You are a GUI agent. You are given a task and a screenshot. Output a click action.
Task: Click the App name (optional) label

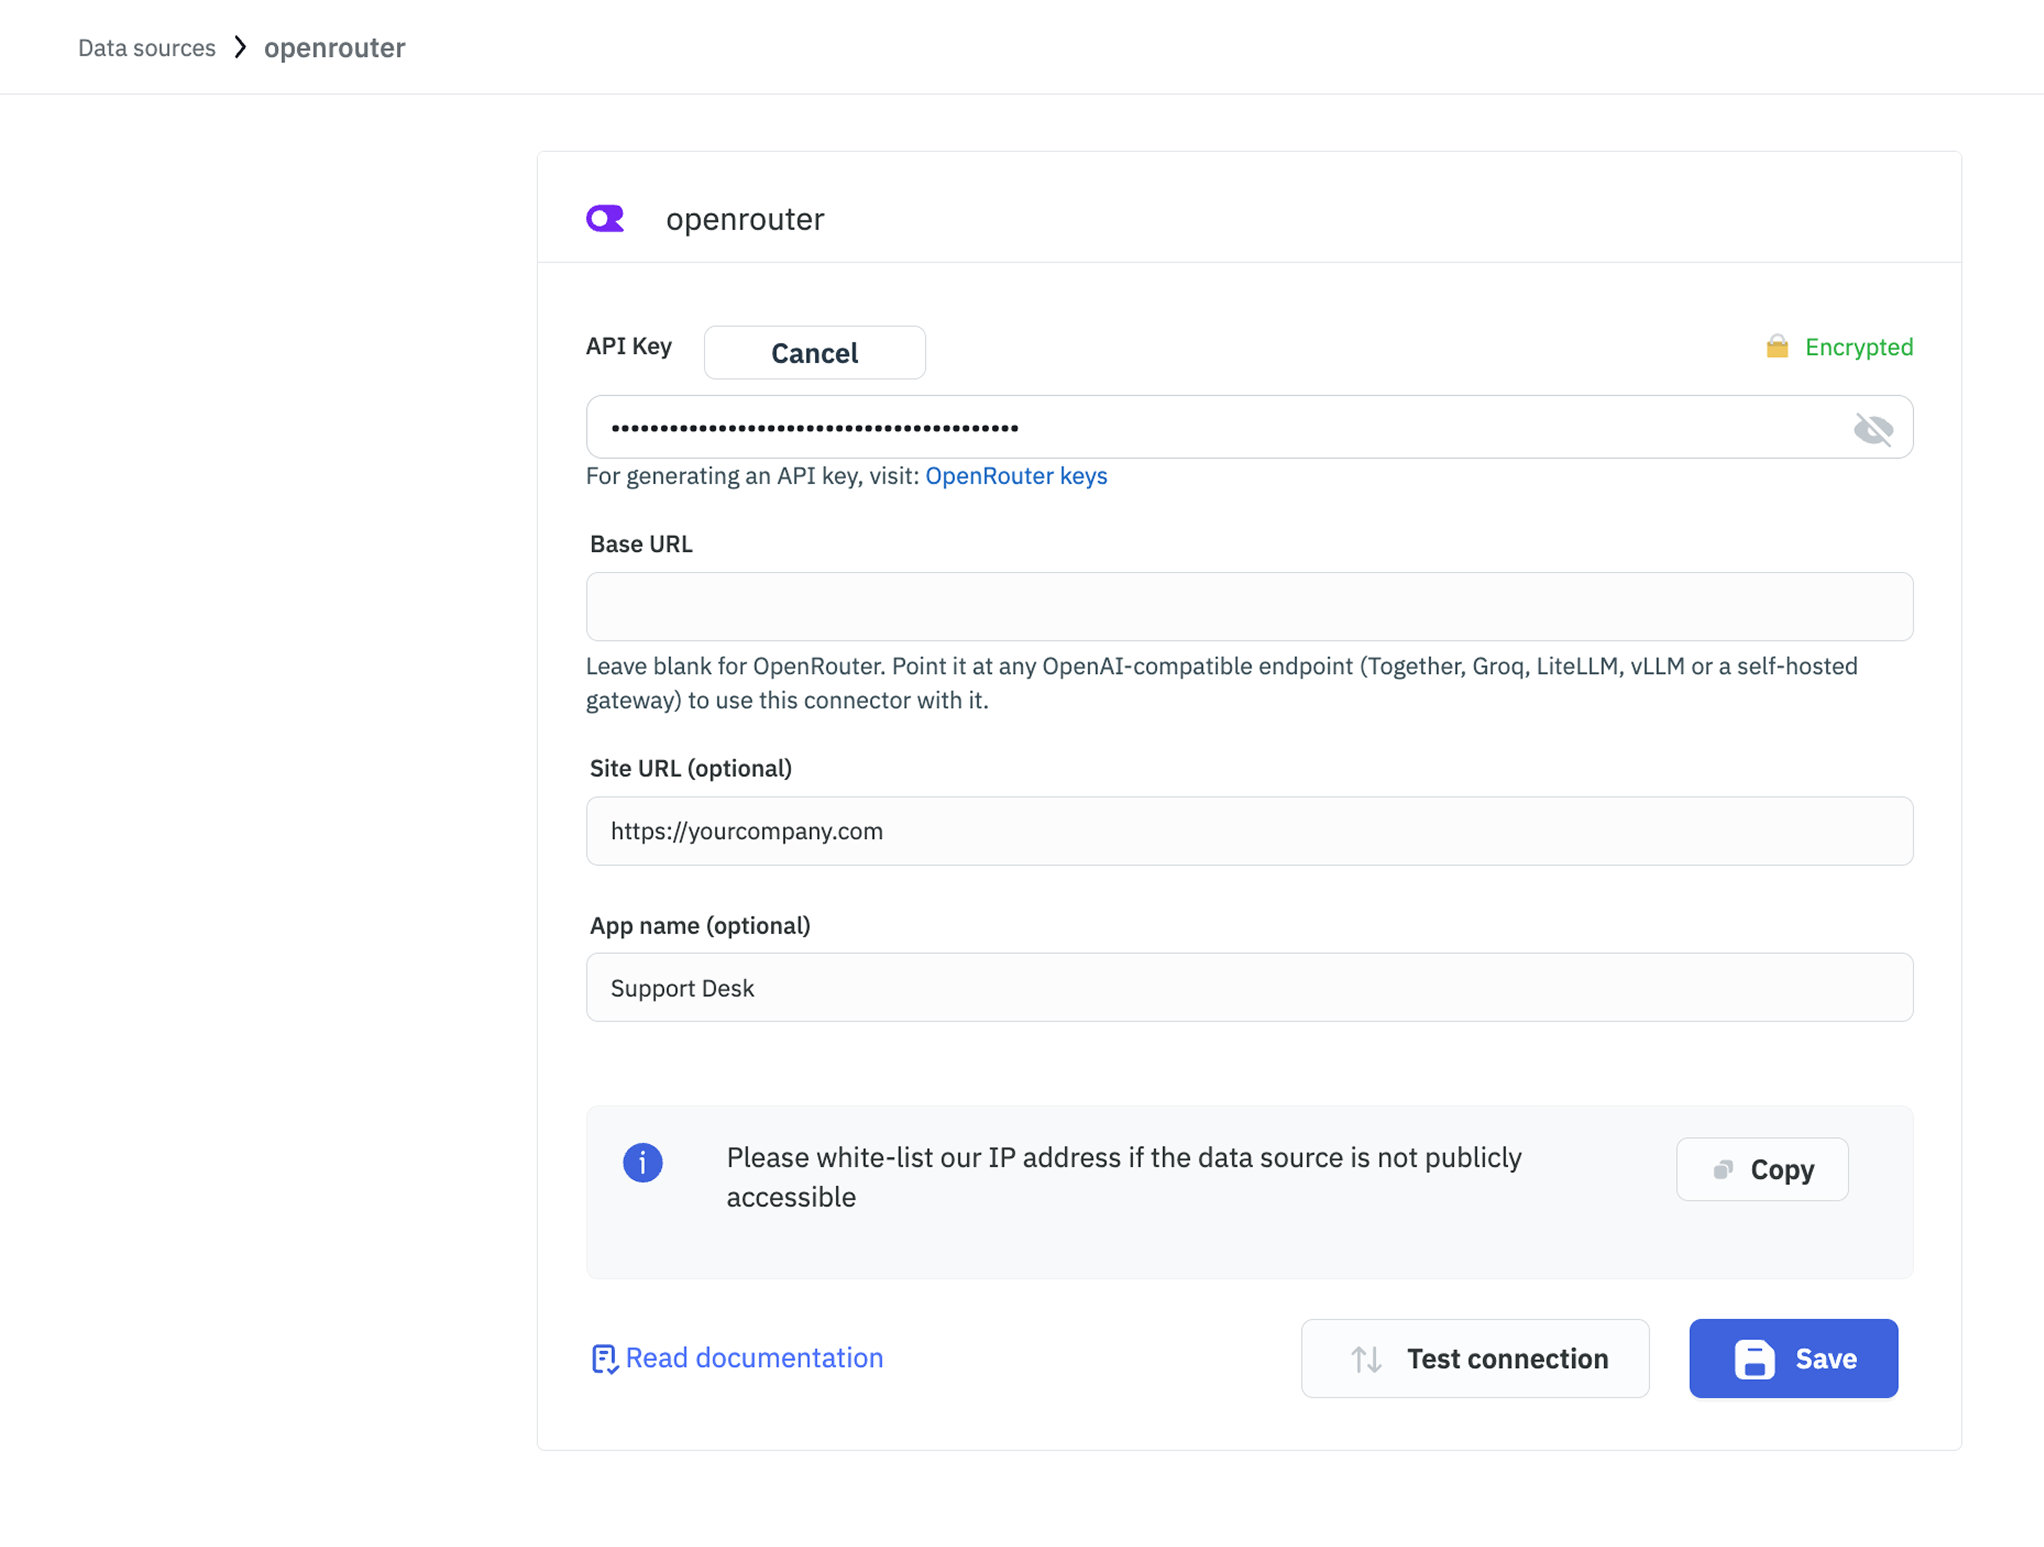coord(700,925)
